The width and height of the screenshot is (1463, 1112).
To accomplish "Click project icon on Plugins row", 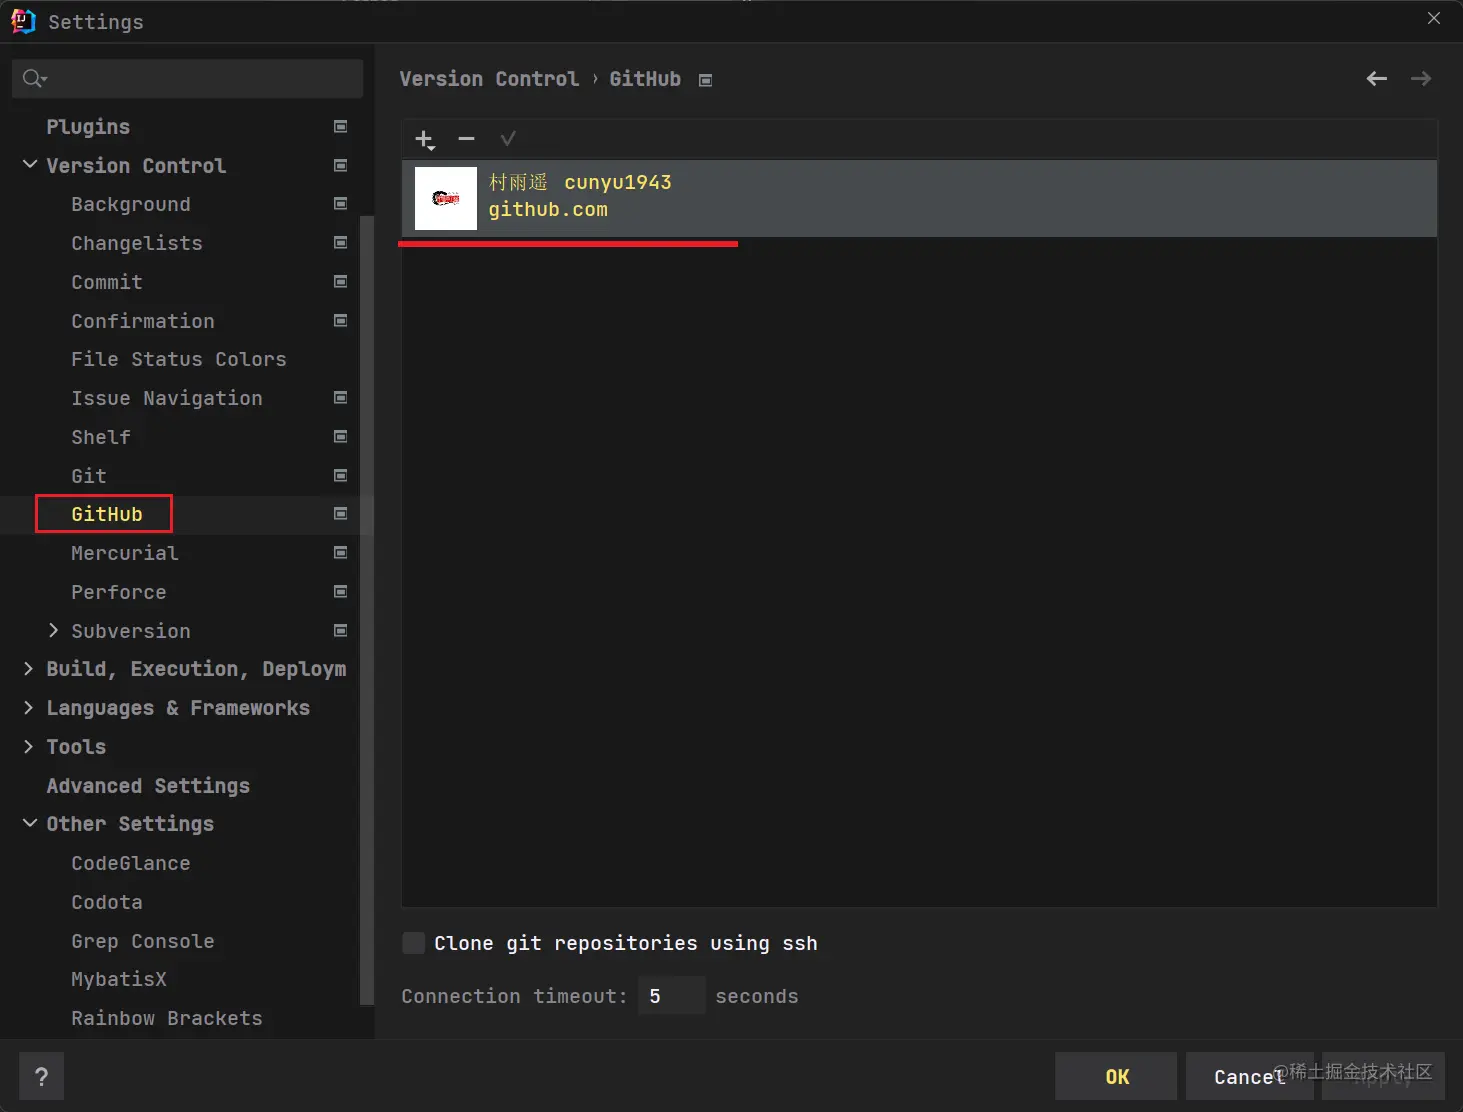I will (x=340, y=126).
